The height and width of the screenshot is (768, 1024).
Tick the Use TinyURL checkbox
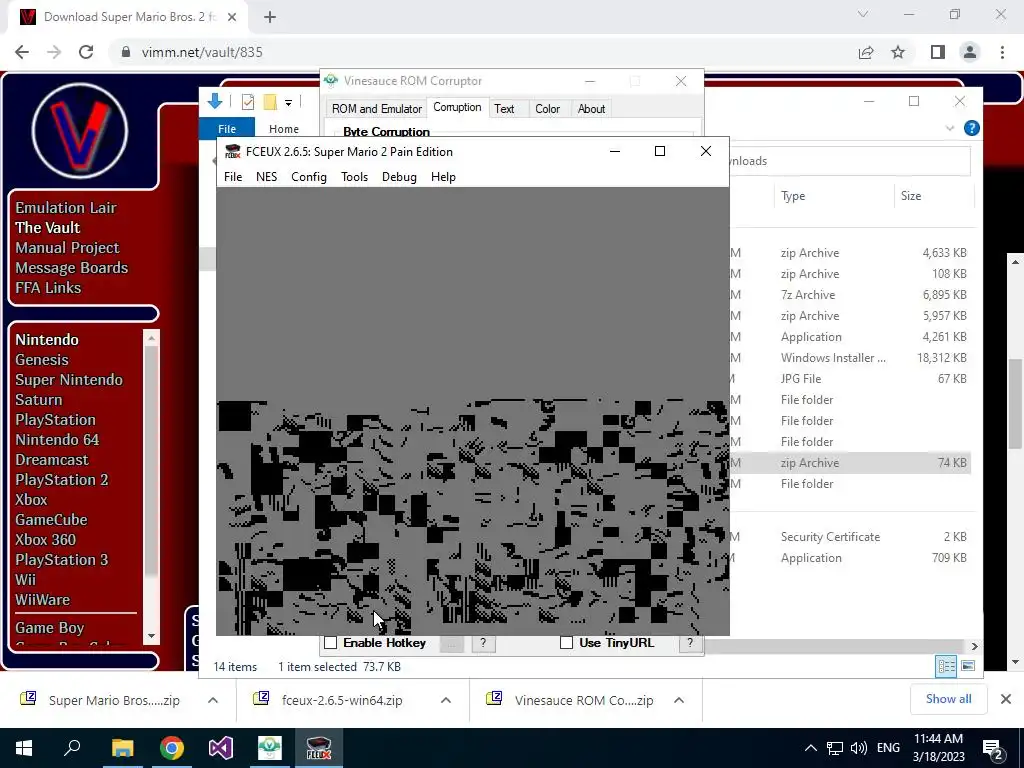[567, 643]
